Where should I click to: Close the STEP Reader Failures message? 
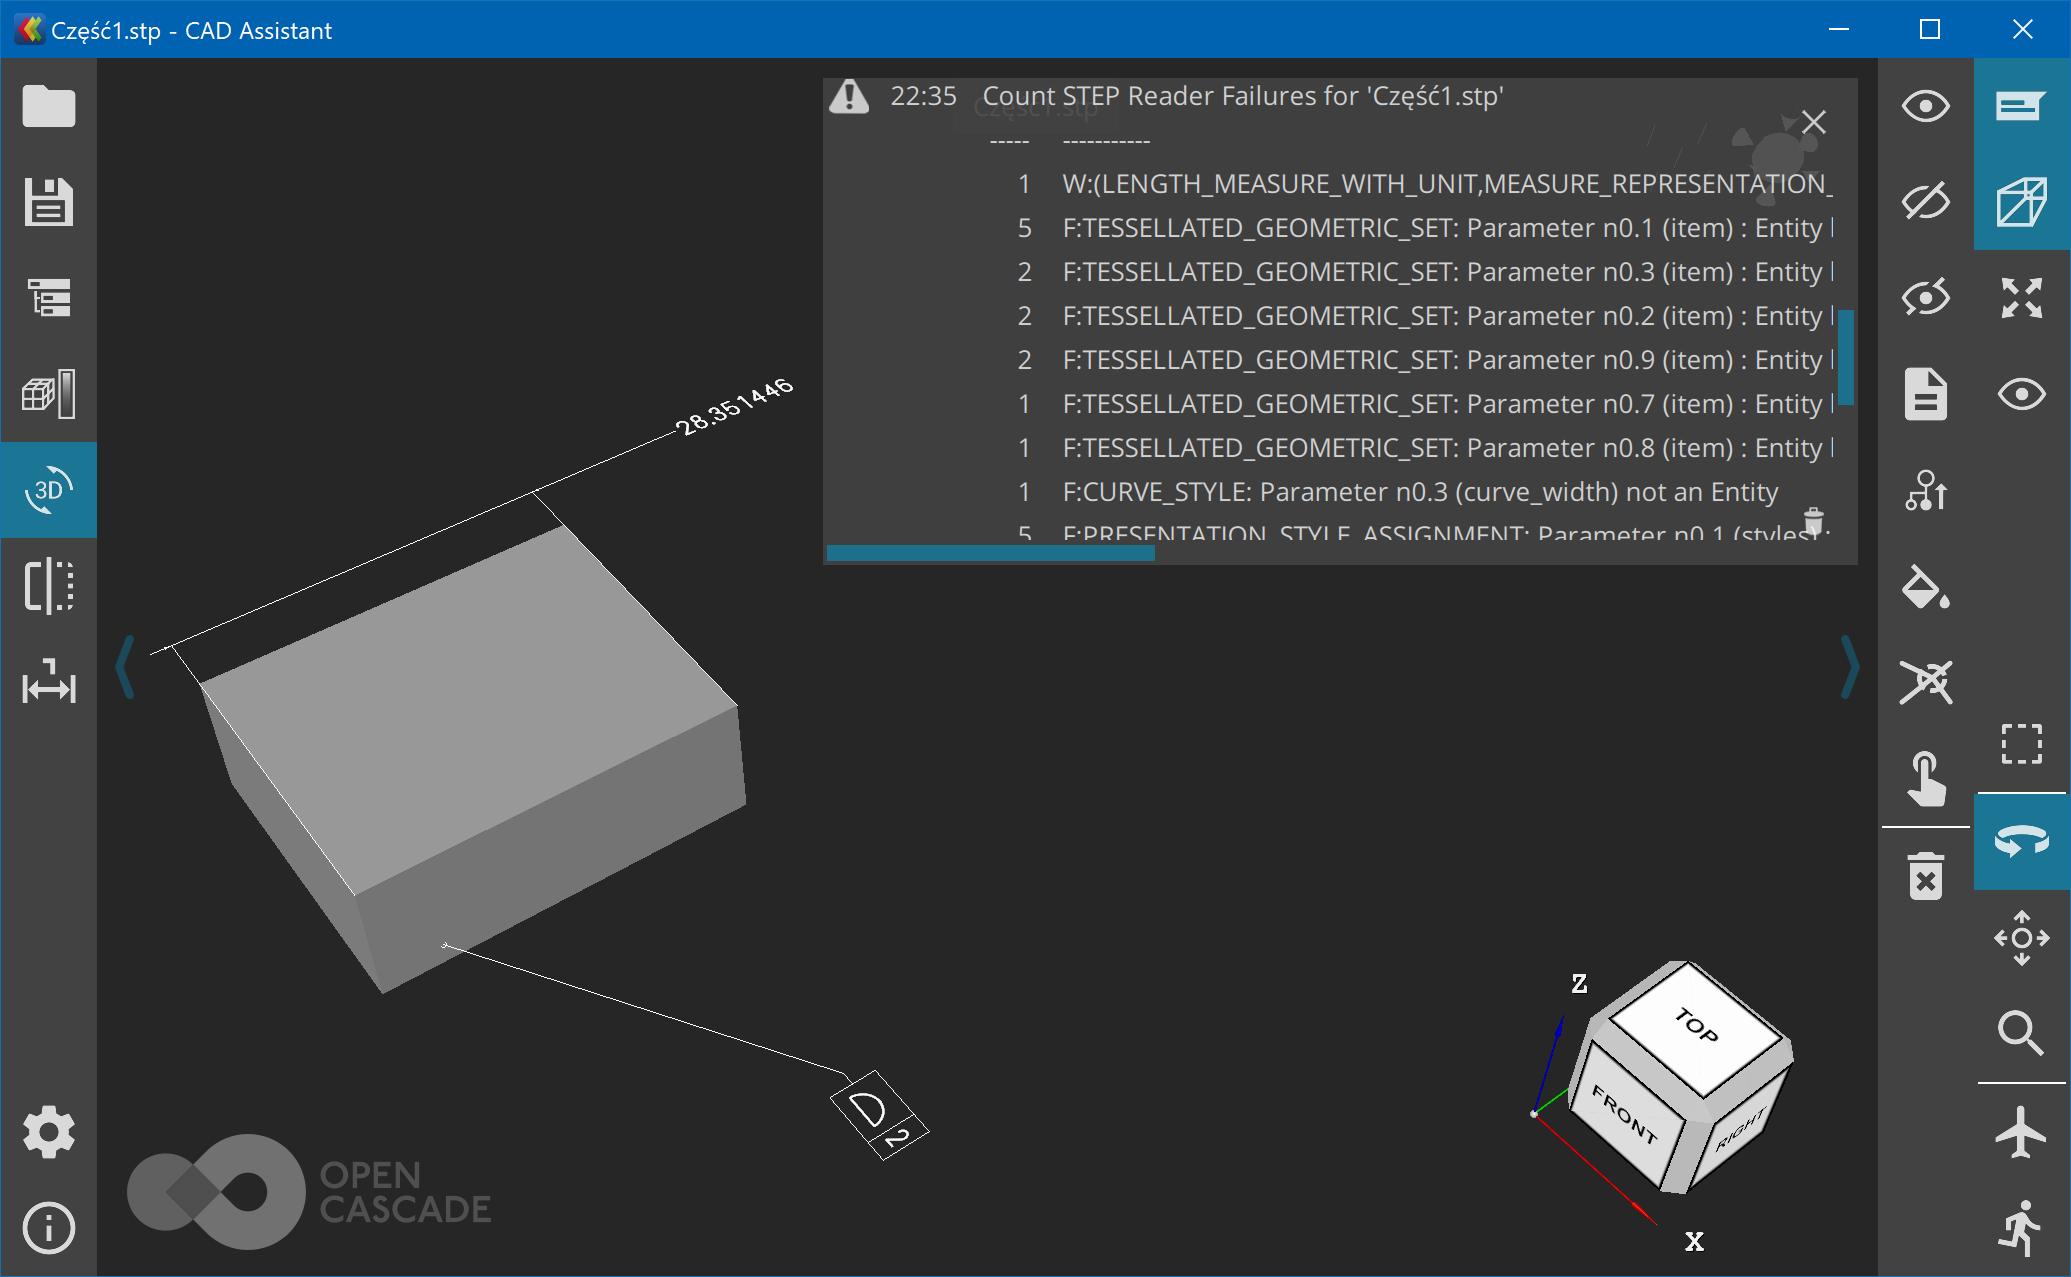[x=1813, y=123]
